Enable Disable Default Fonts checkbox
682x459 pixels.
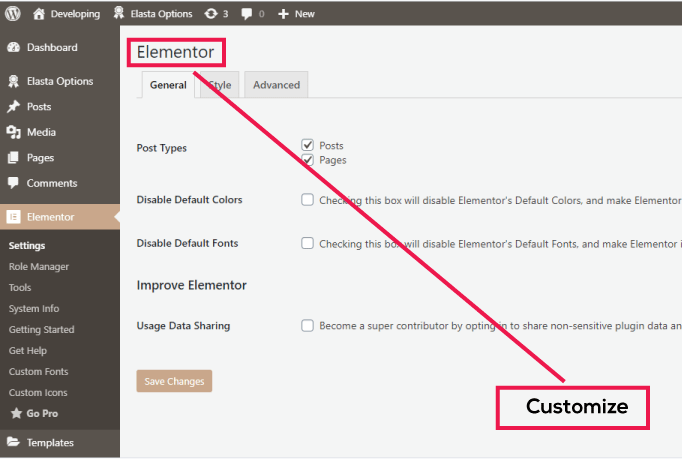[x=308, y=243]
